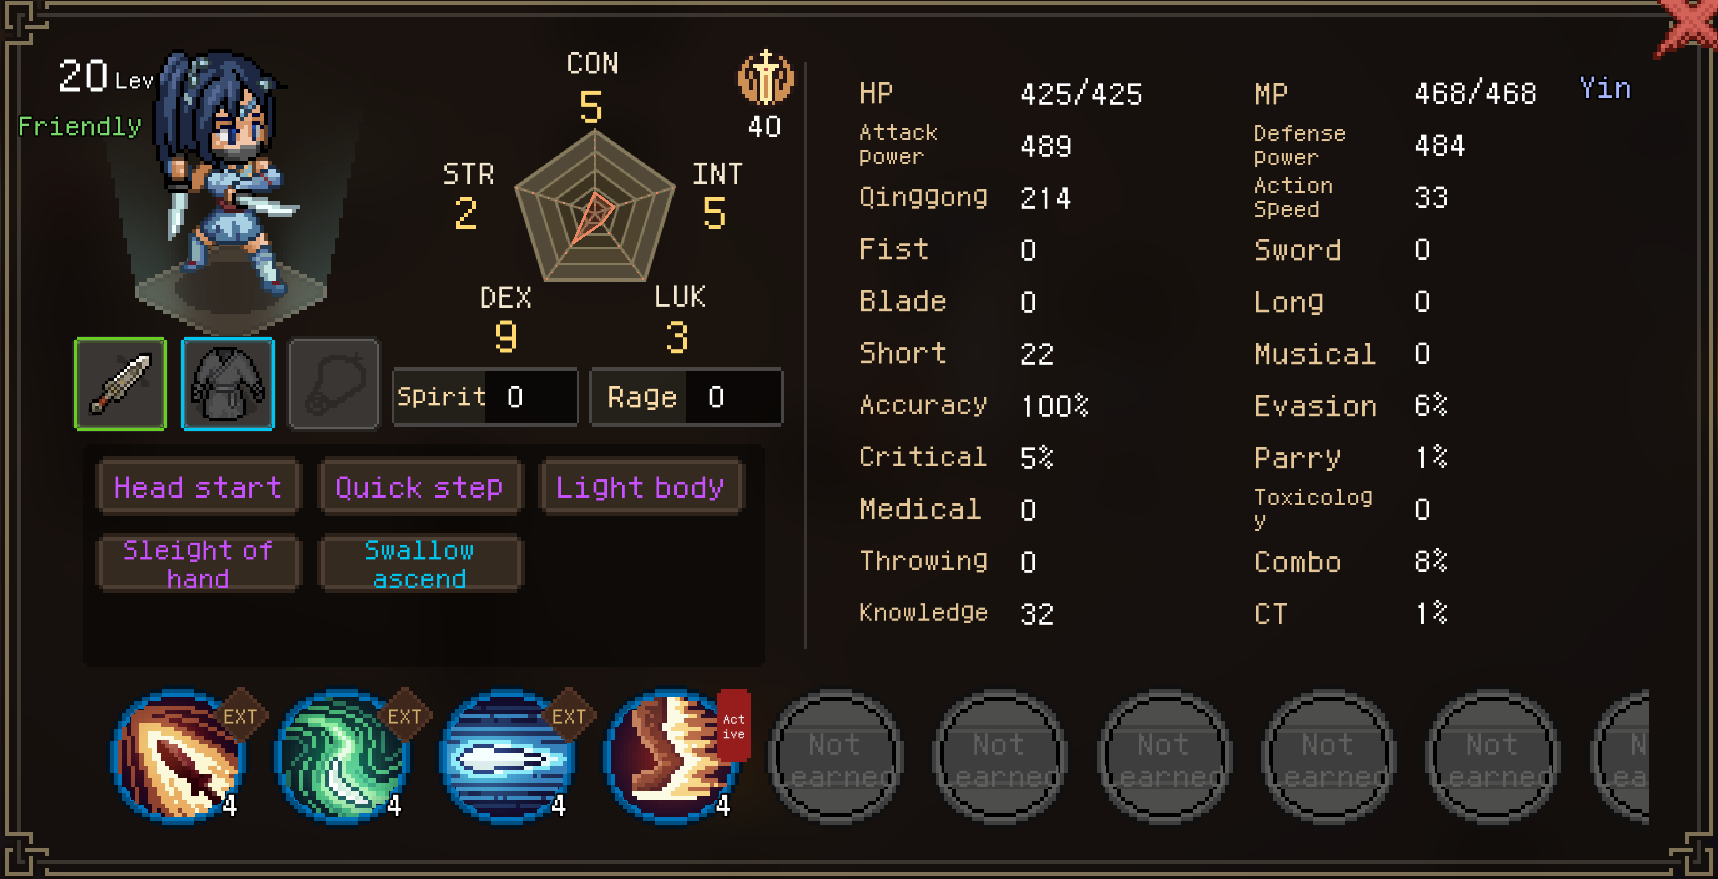1718x879 pixels.
Task: Click the golden sword medallion icon
Action: click(765, 78)
